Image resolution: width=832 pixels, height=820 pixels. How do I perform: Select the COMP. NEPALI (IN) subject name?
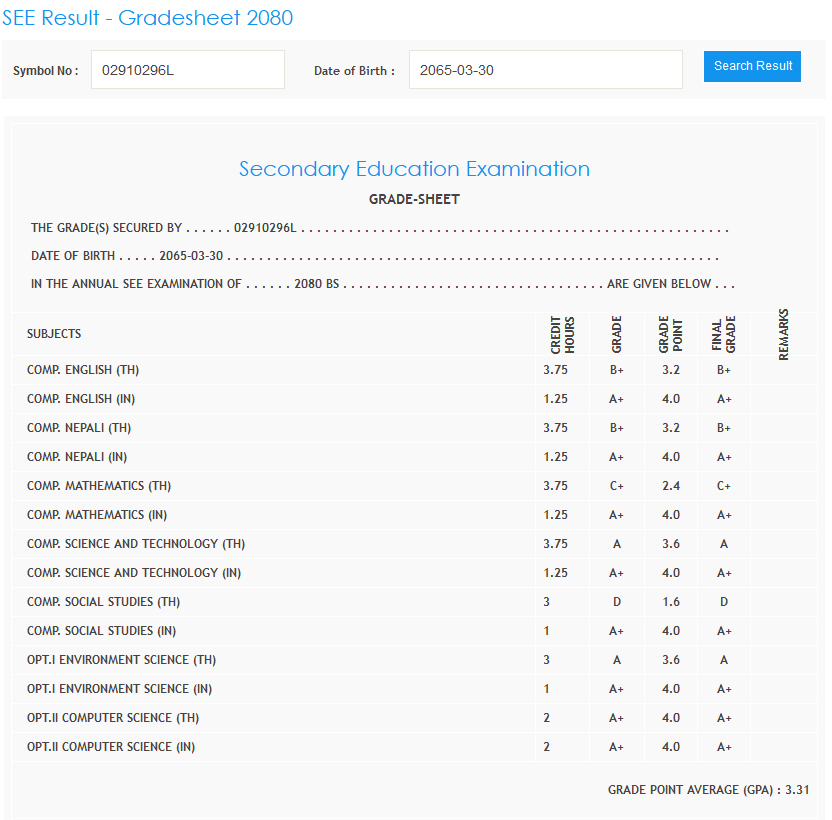click(x=77, y=457)
